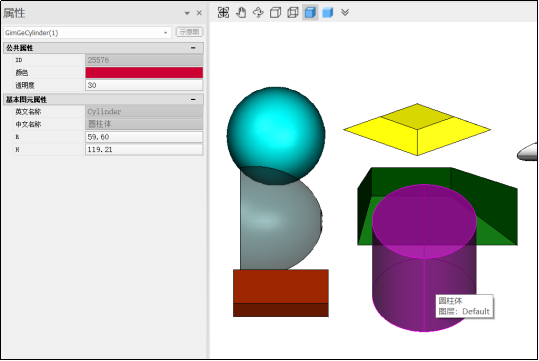Click the 透明度 value field

144,85
